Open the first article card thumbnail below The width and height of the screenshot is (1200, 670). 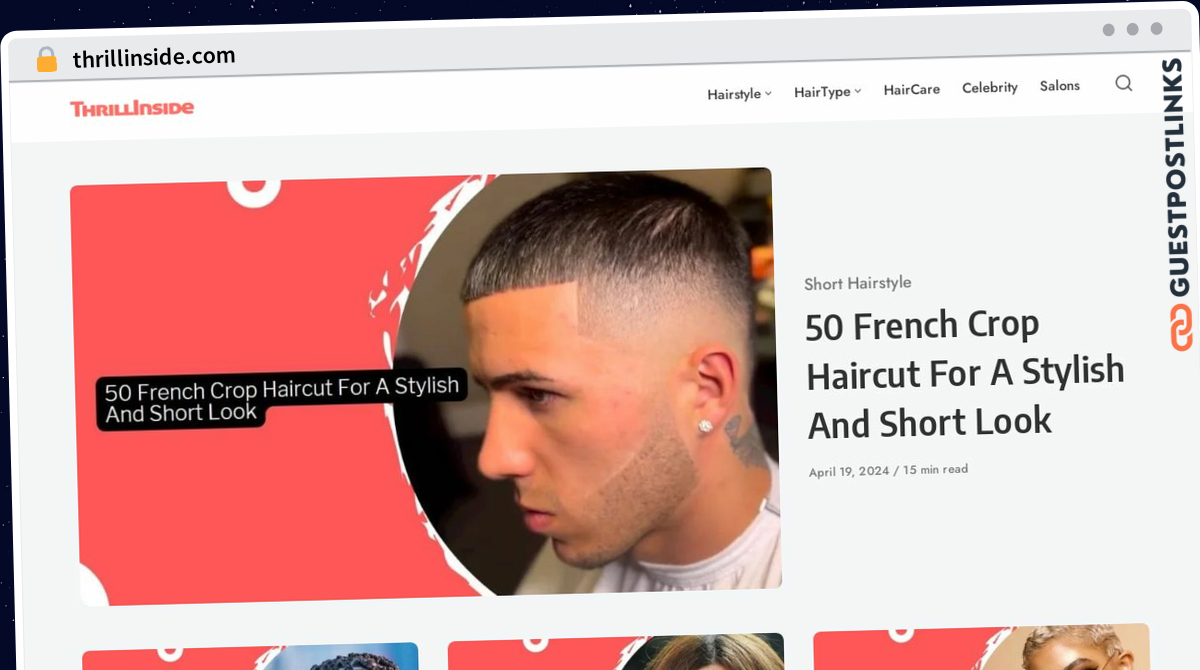click(x=250, y=657)
